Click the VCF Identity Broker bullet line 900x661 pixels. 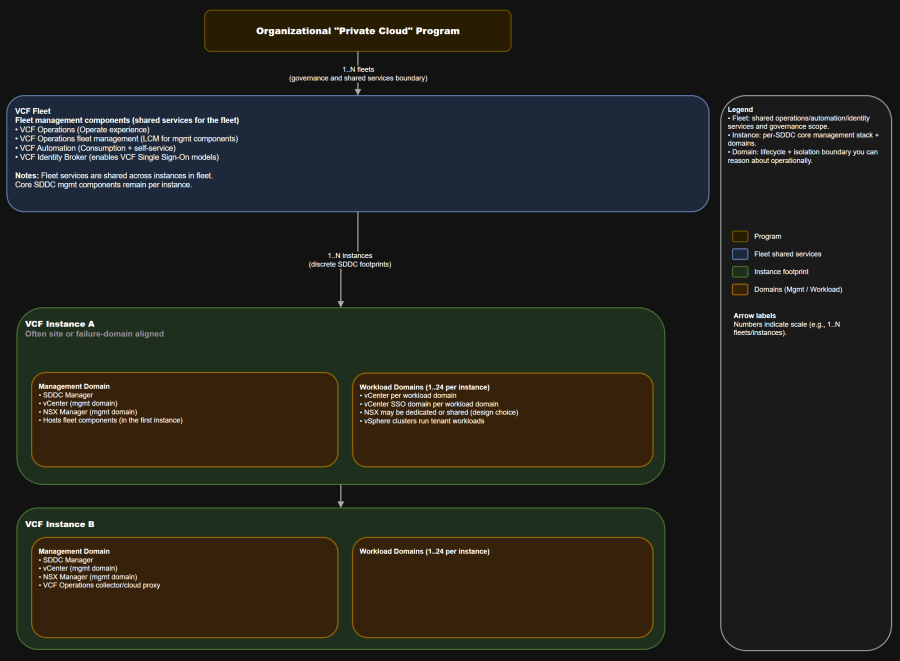pos(116,157)
